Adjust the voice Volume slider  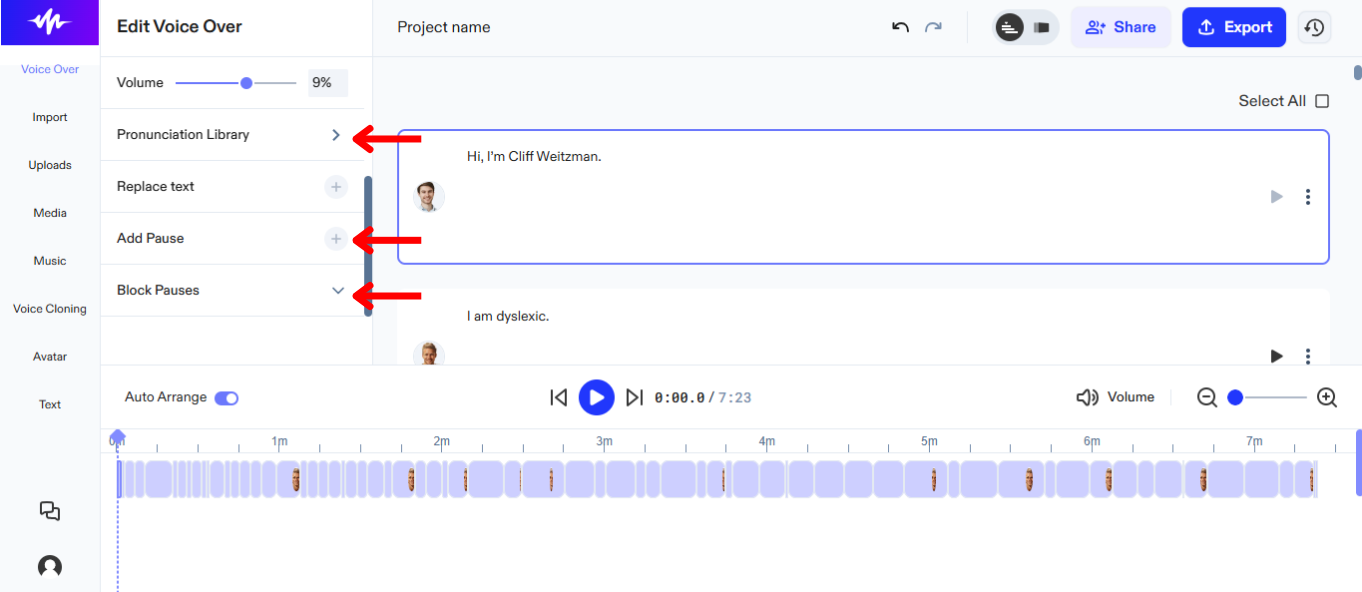pos(245,82)
